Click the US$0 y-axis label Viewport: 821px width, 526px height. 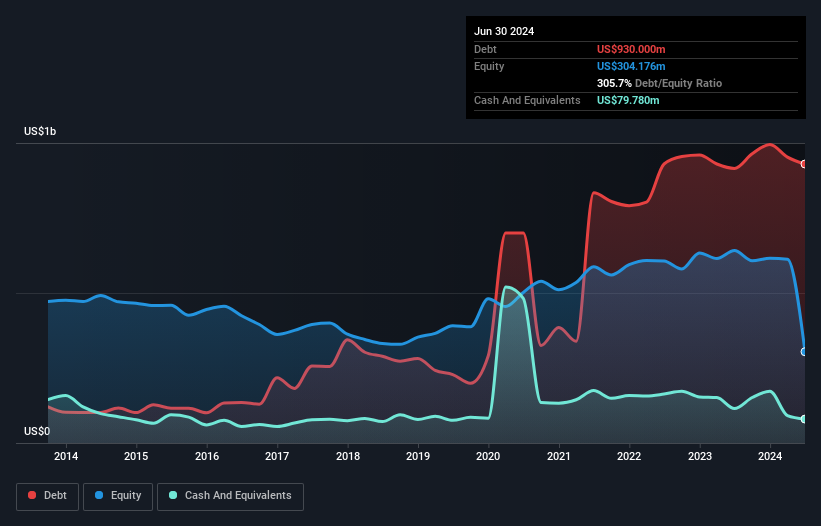pos(37,431)
